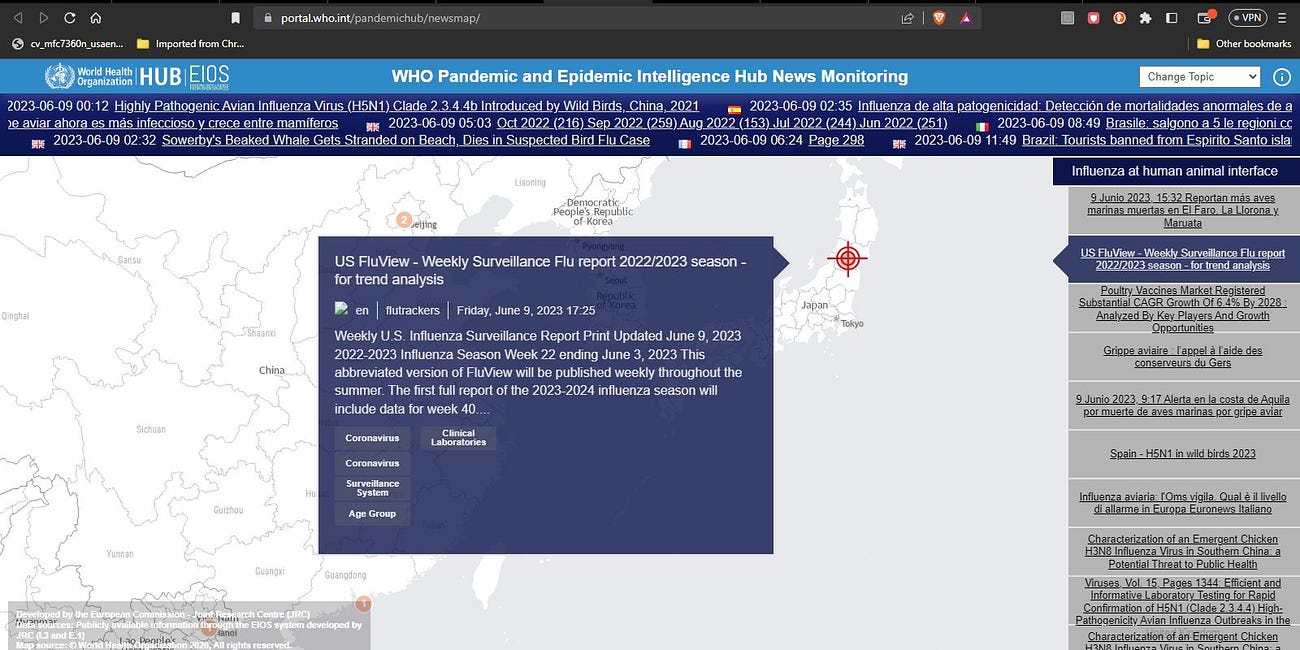
Task: Open 'Alerta en la costa de Aquila' article
Action: point(1184,405)
